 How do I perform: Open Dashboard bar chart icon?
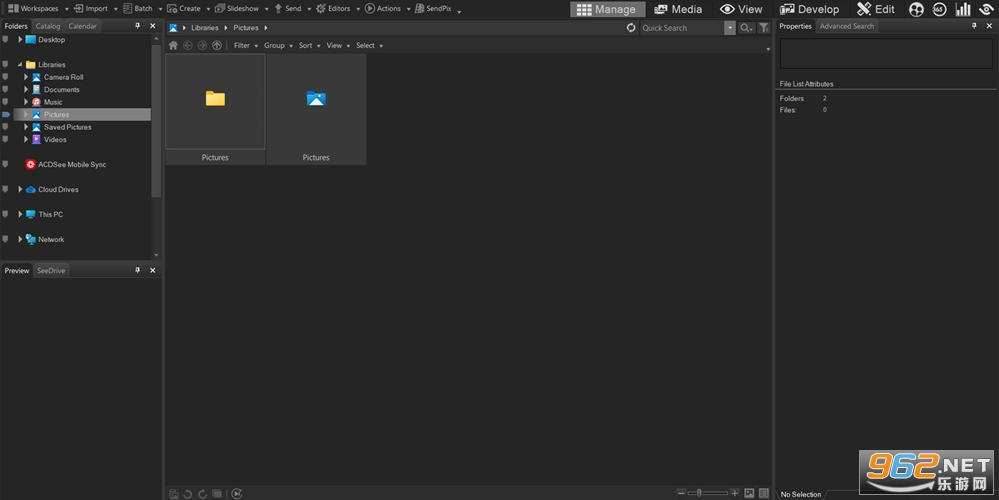tap(963, 10)
